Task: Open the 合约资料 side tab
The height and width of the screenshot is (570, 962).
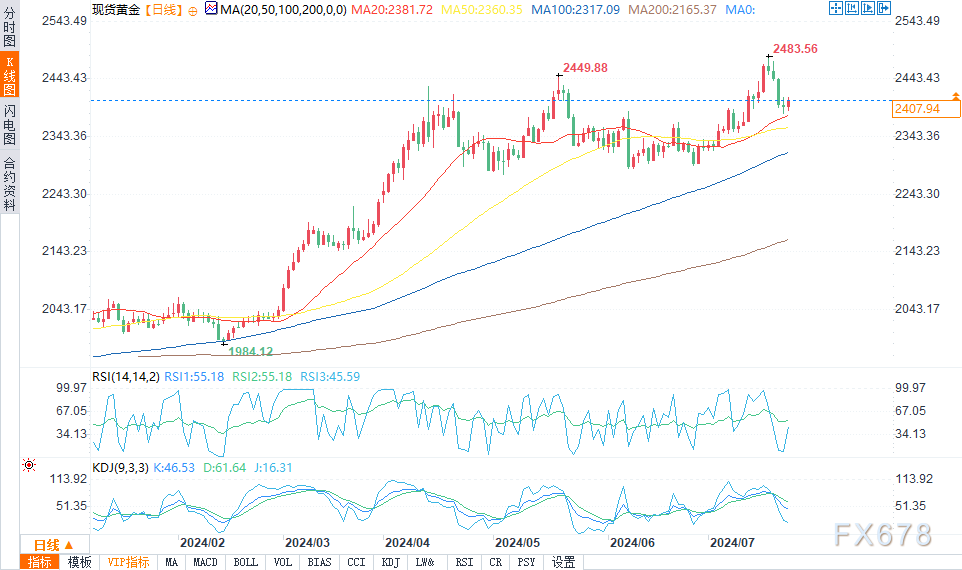Action: [9, 183]
